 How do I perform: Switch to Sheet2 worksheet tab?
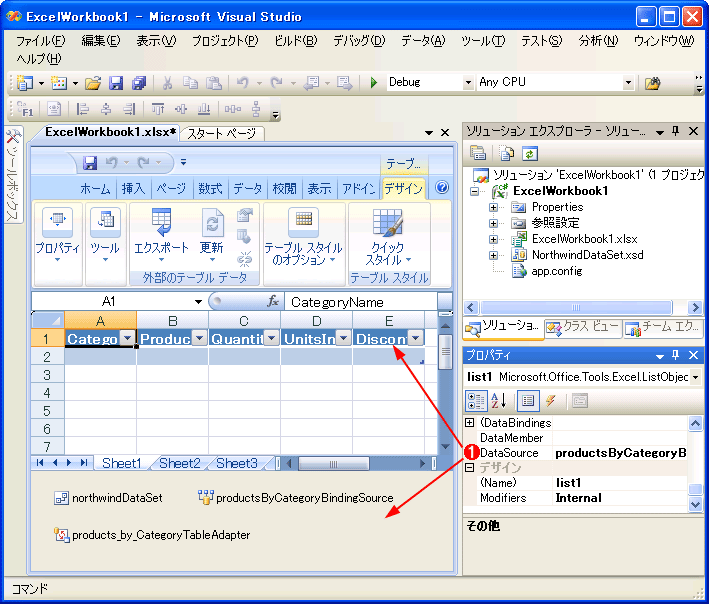click(180, 463)
